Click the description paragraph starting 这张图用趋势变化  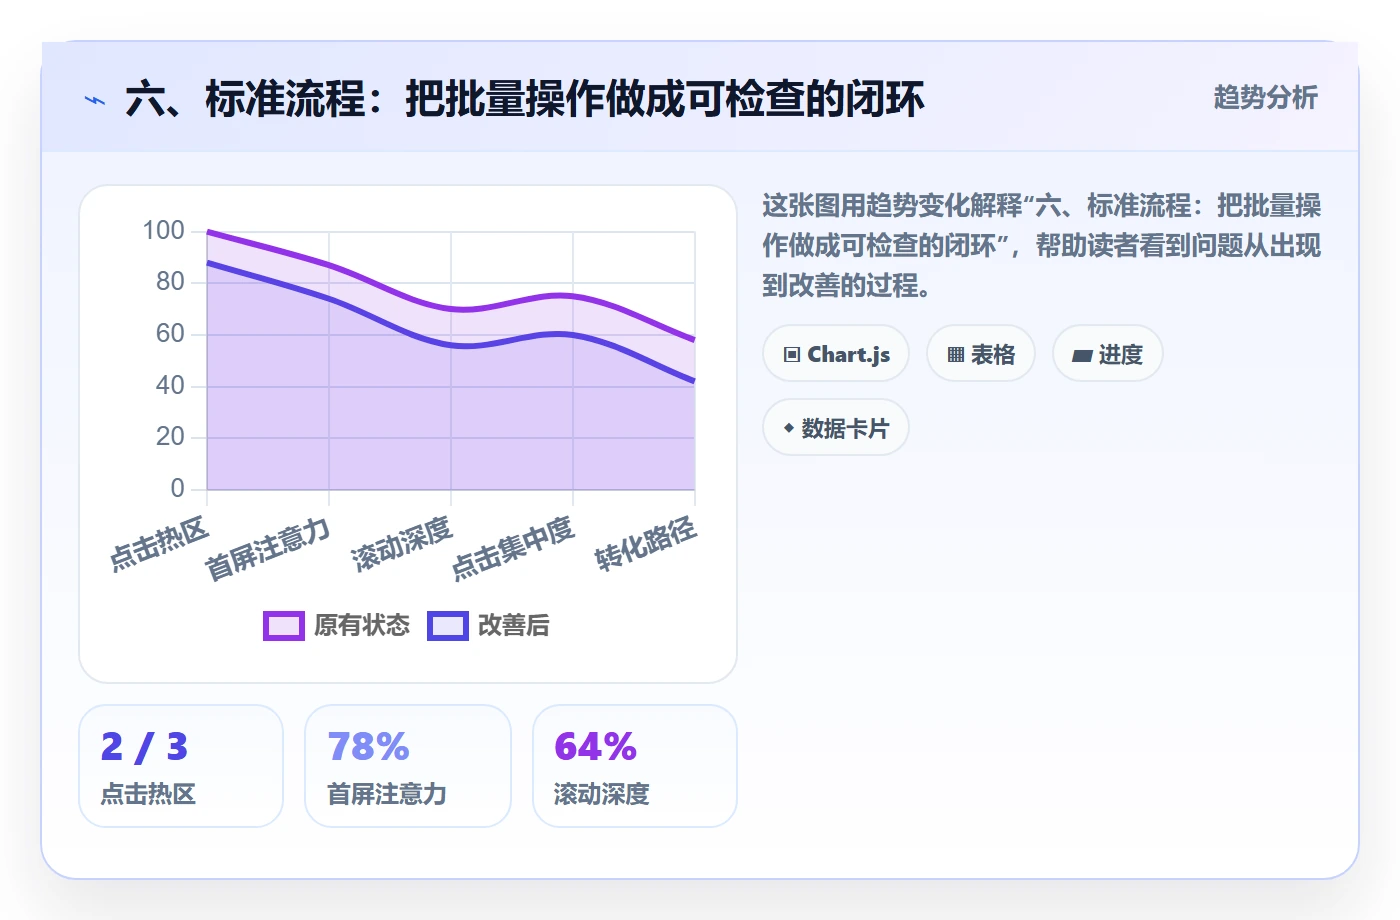pyautogui.click(x=1041, y=246)
